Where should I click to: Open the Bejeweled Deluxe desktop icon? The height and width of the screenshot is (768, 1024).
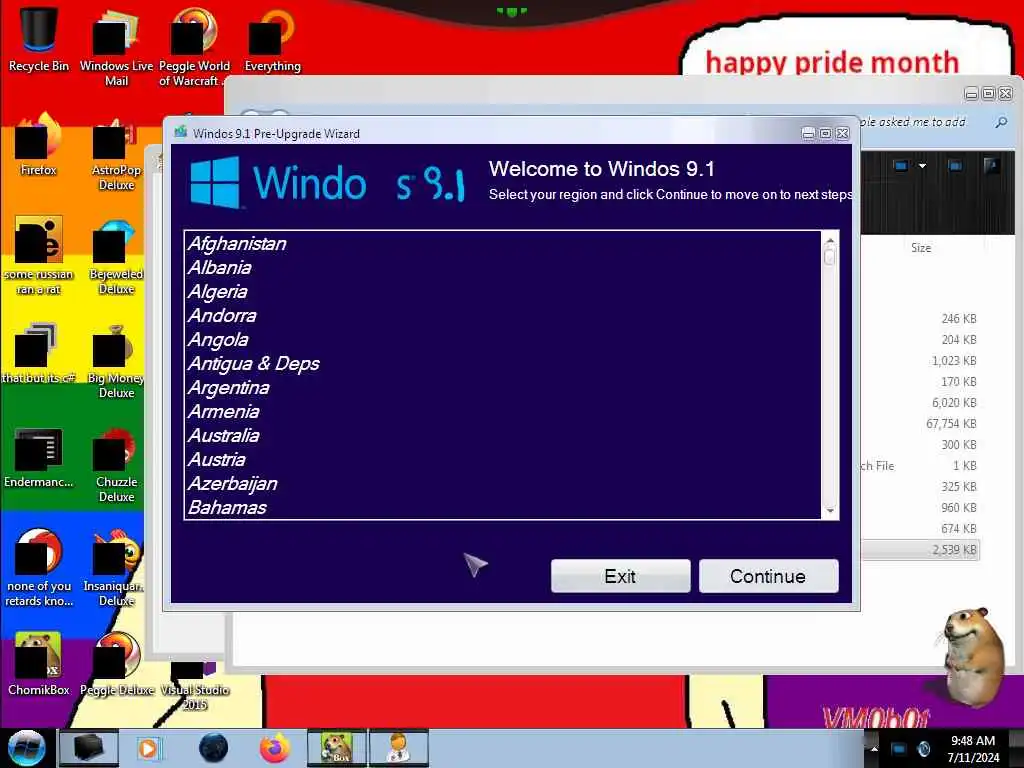(116, 256)
